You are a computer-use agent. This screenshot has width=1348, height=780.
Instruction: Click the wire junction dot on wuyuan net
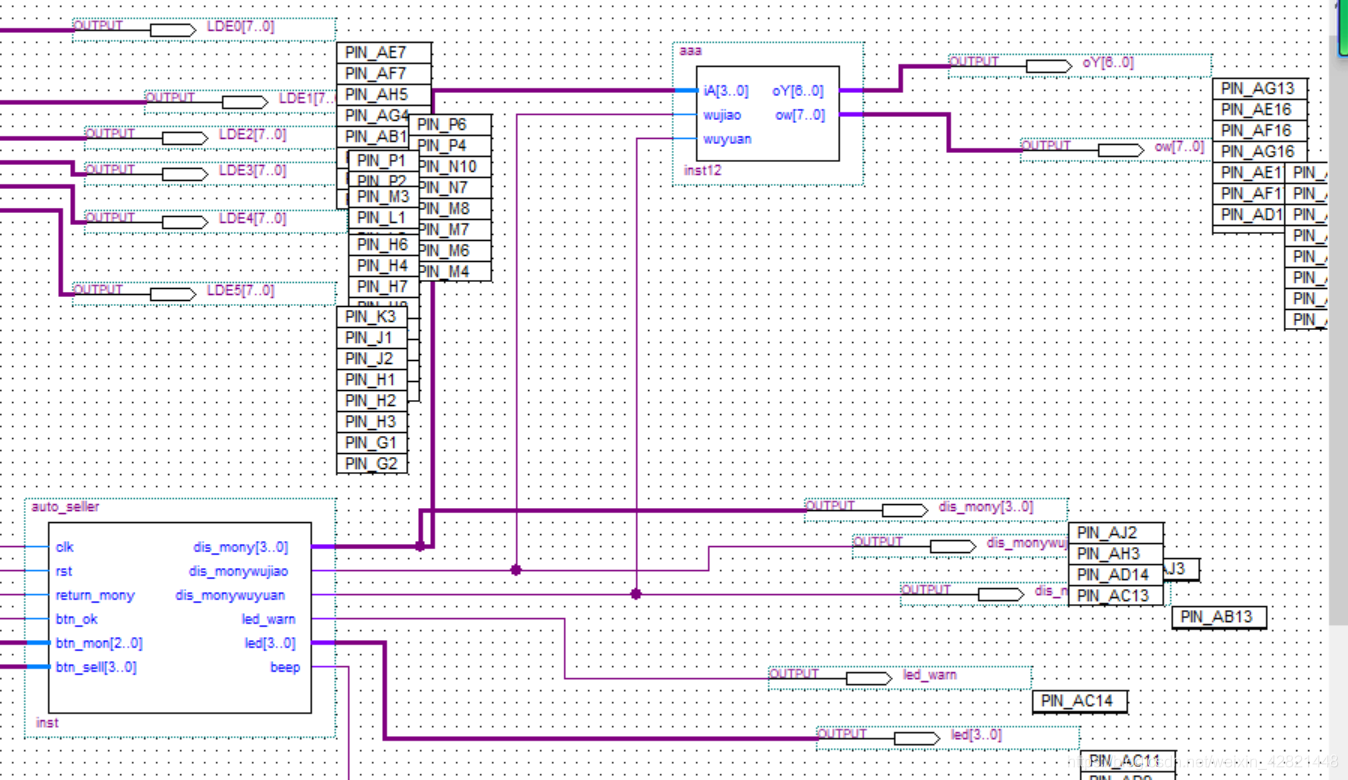click(x=636, y=594)
